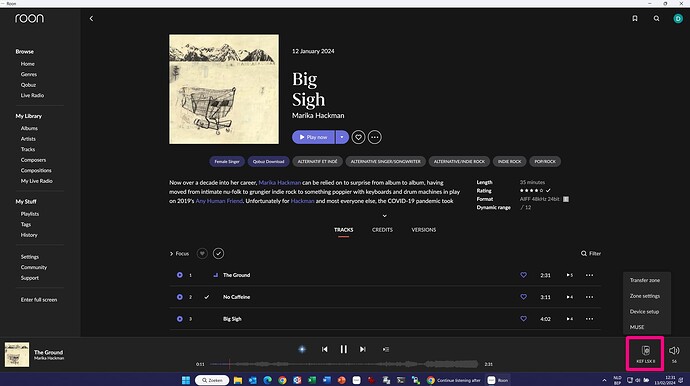The width and height of the screenshot is (690, 386).
Task: Open the Any Human Friend link
Action: (219, 201)
